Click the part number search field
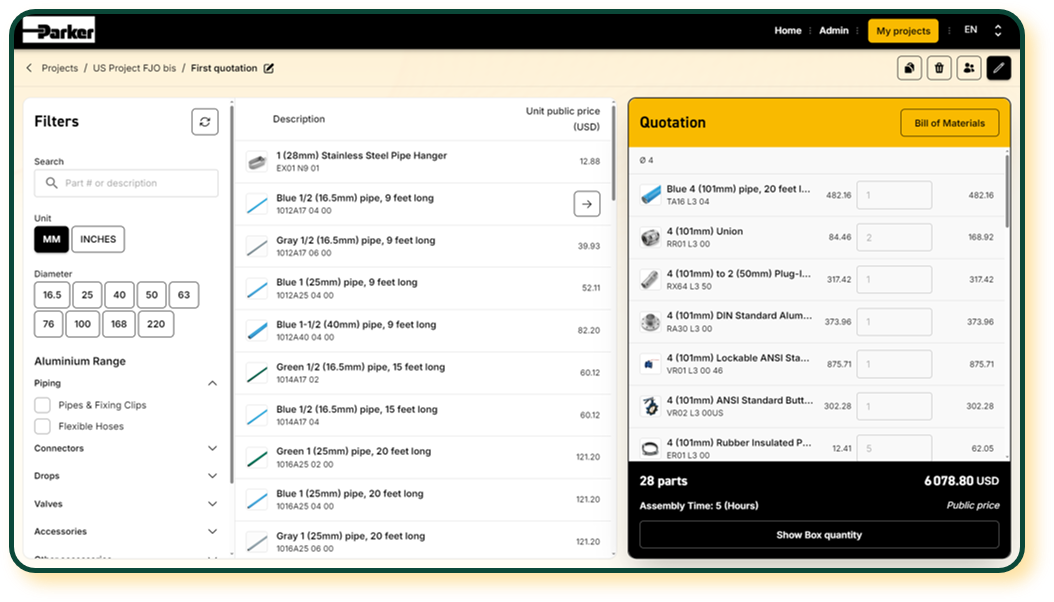 (x=126, y=183)
